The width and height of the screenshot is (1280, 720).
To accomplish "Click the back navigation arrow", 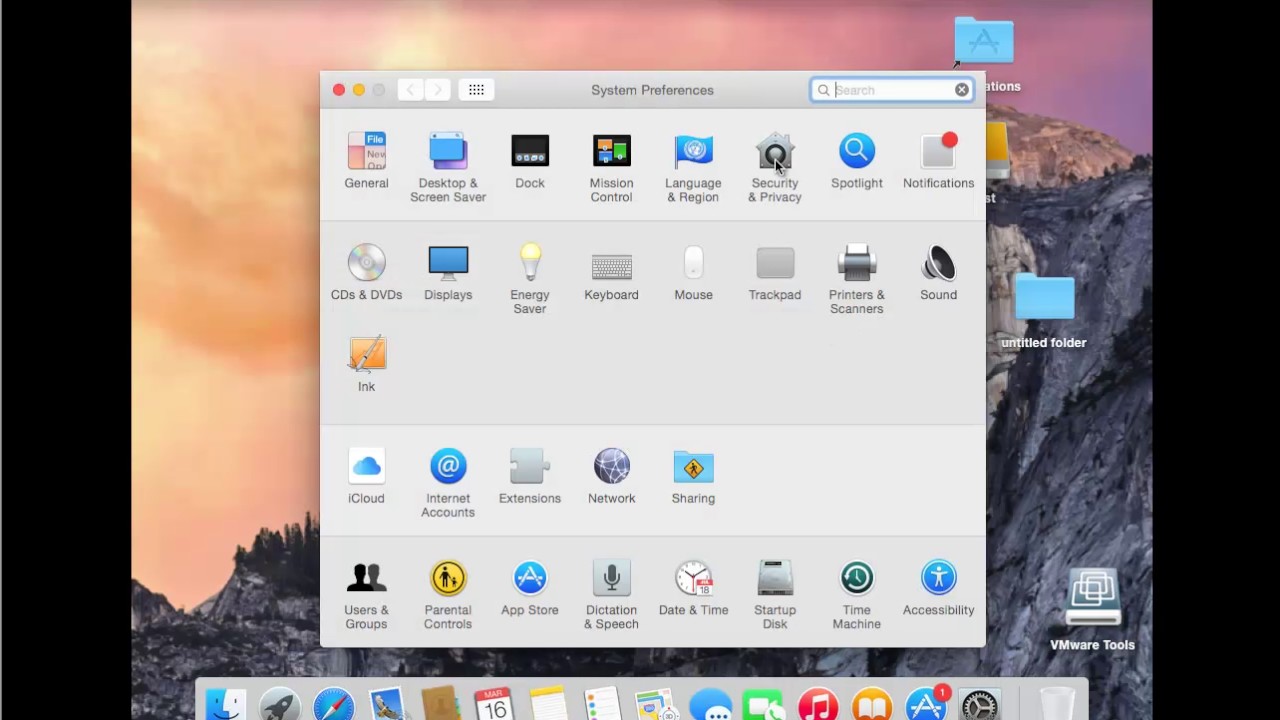I will tap(410, 90).
